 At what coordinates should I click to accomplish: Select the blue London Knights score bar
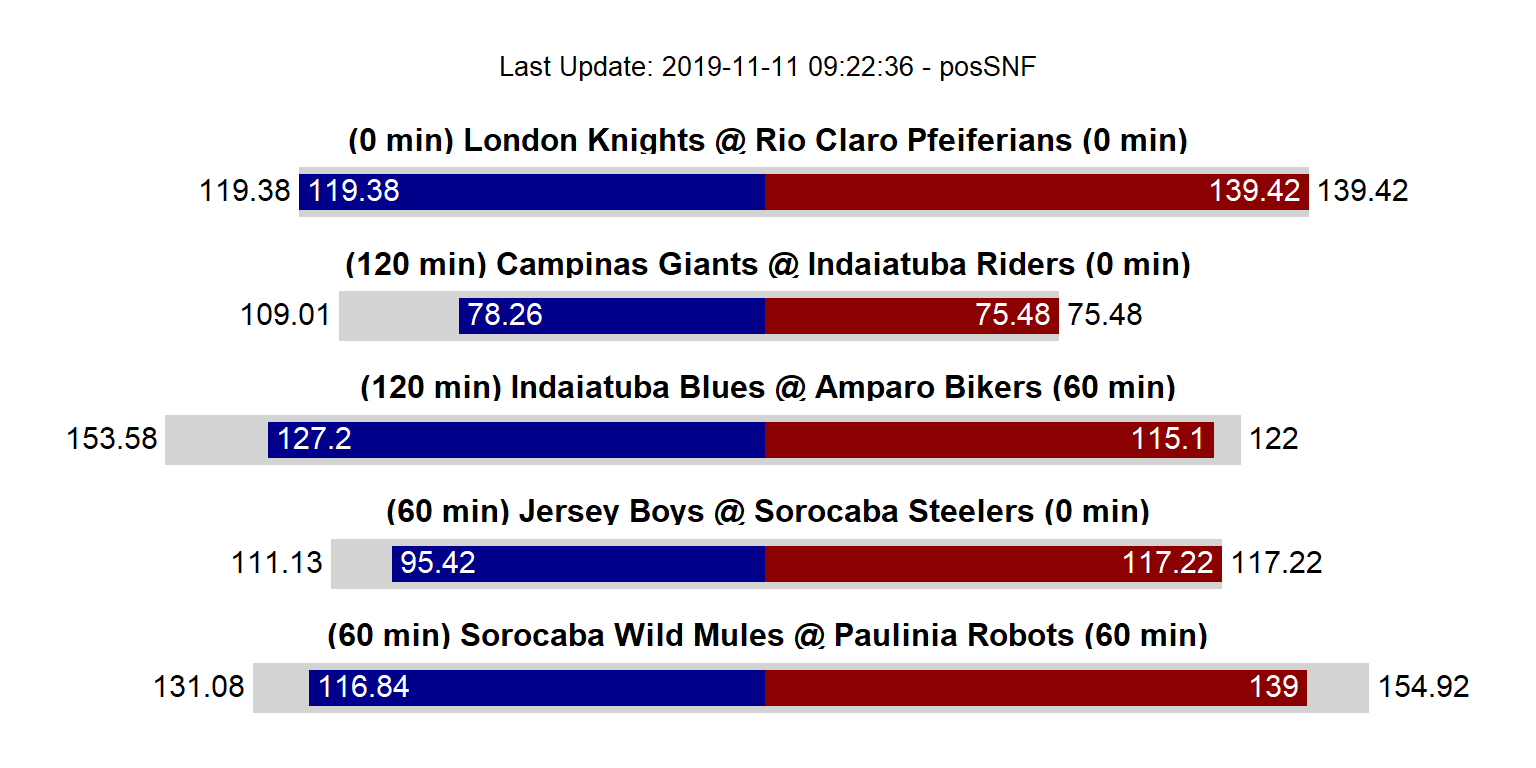(x=532, y=191)
